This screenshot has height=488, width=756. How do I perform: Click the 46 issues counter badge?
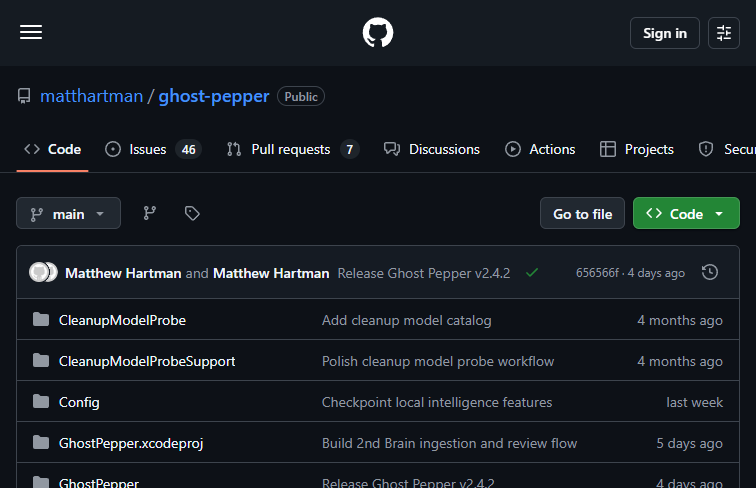point(189,149)
